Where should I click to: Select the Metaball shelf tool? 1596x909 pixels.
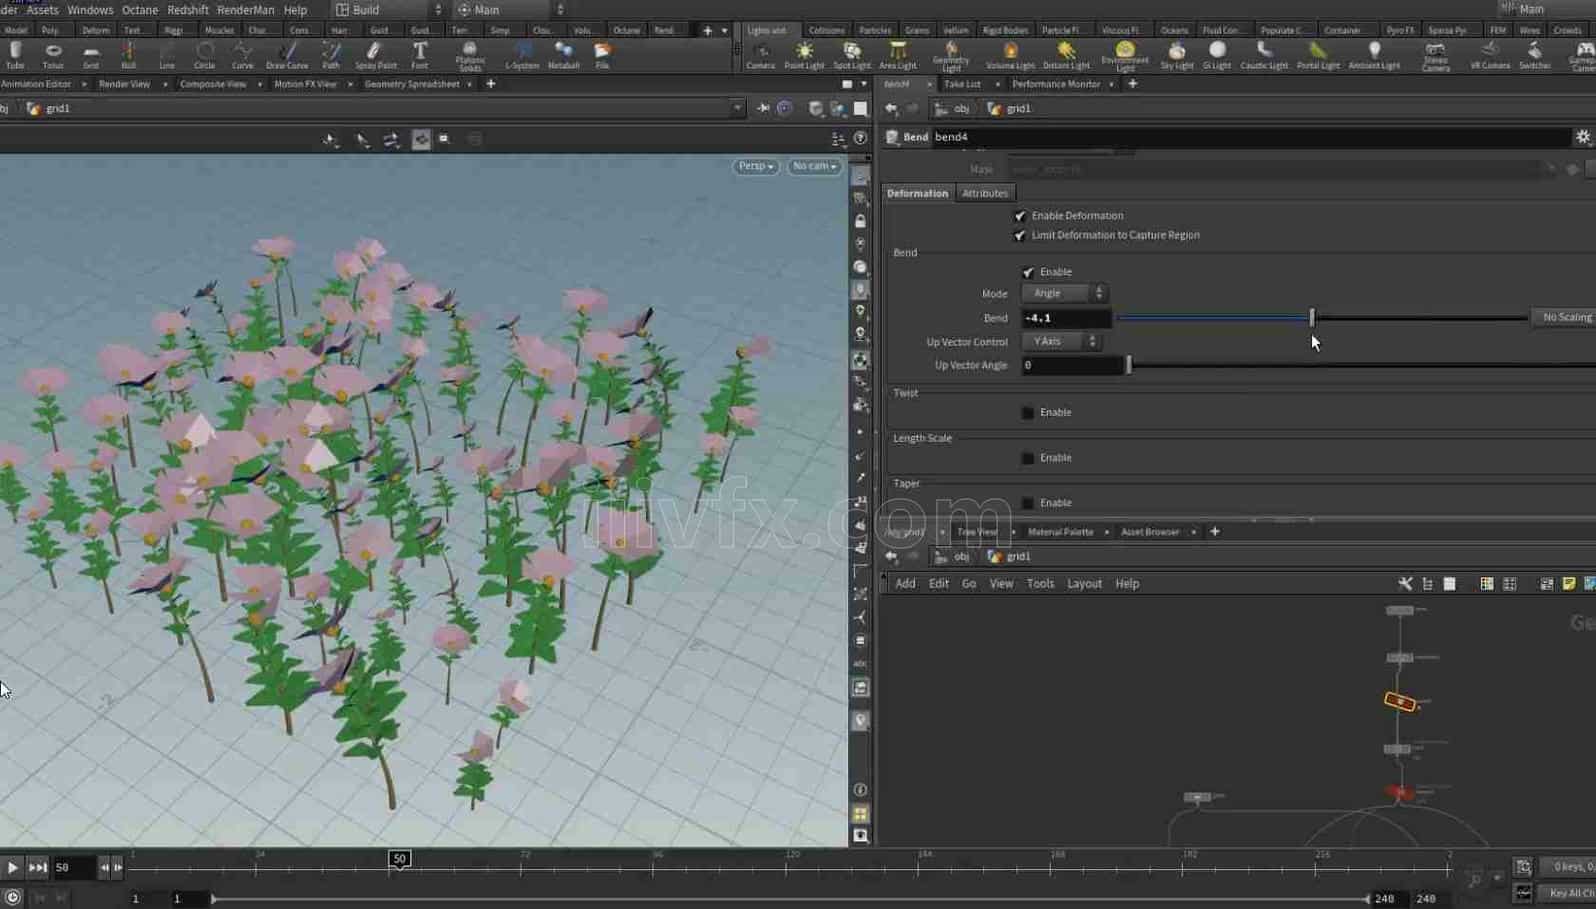click(x=563, y=55)
